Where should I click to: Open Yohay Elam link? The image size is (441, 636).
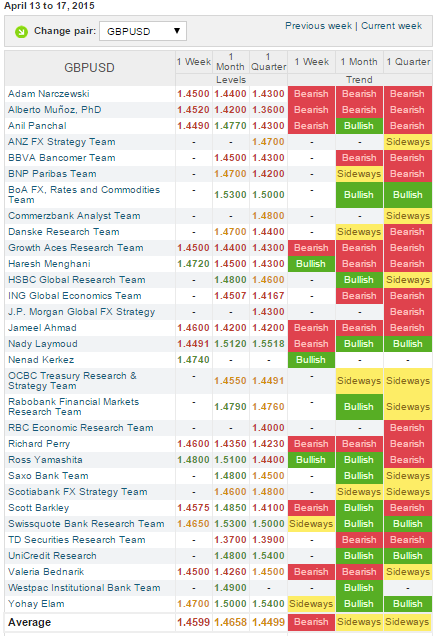pyautogui.click(x=36, y=604)
